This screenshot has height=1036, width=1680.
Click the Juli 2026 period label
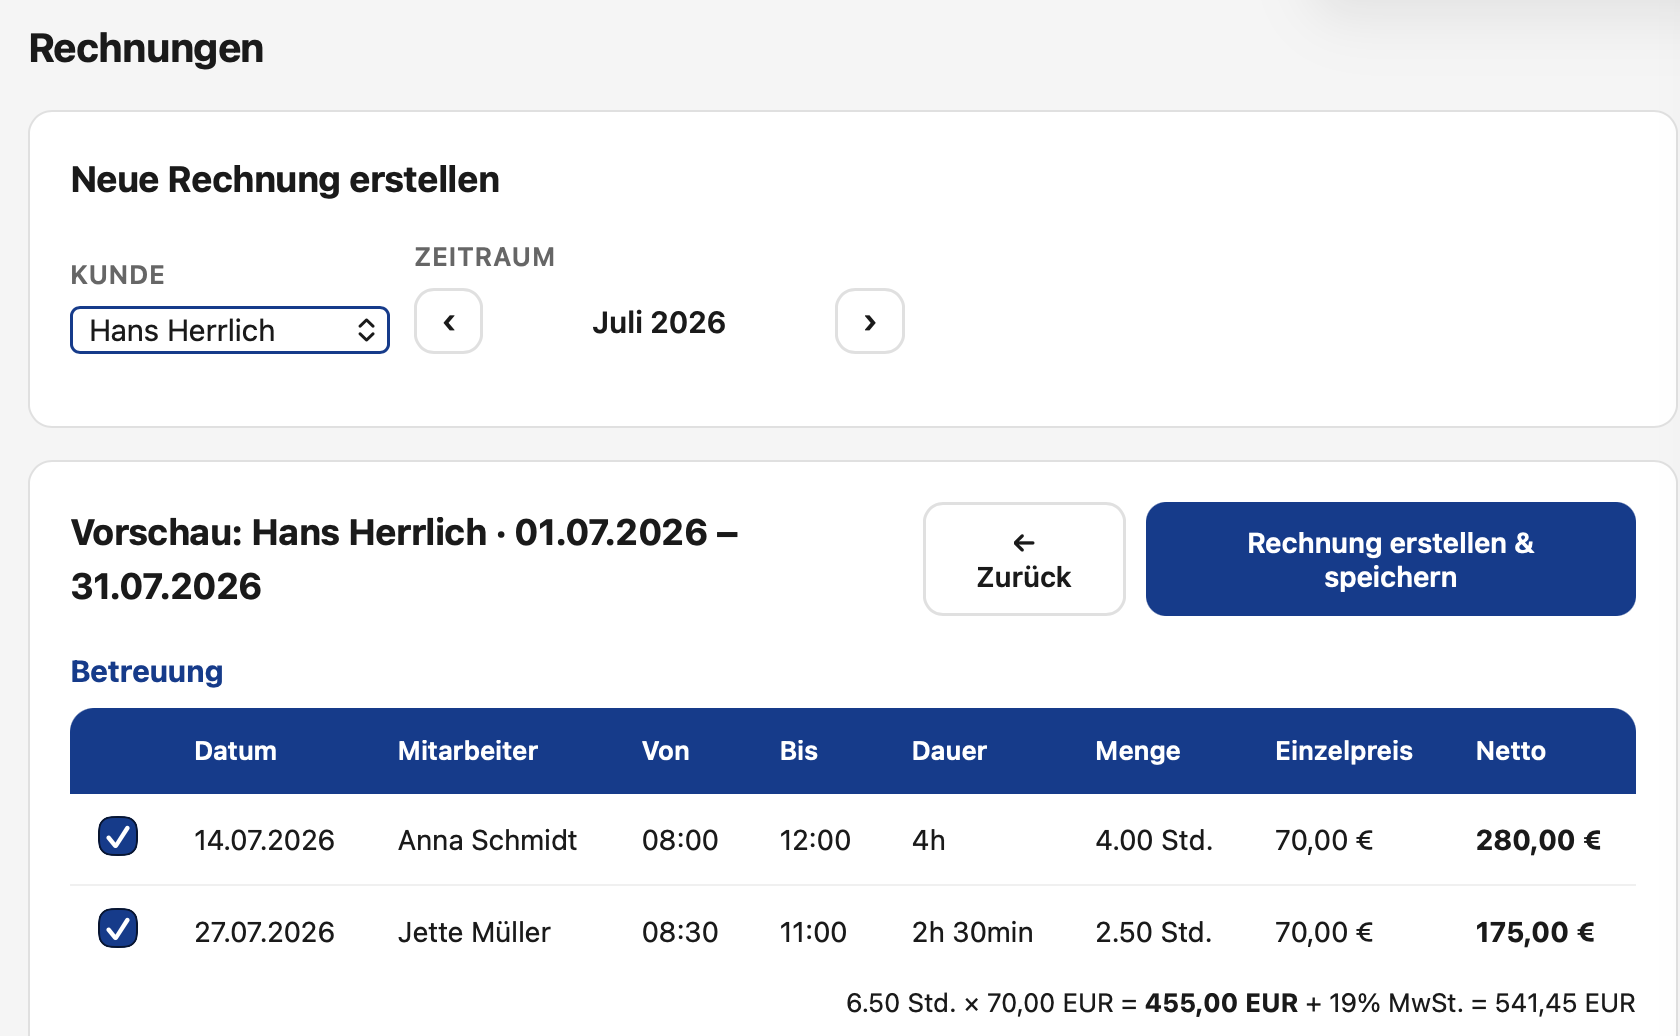(659, 322)
